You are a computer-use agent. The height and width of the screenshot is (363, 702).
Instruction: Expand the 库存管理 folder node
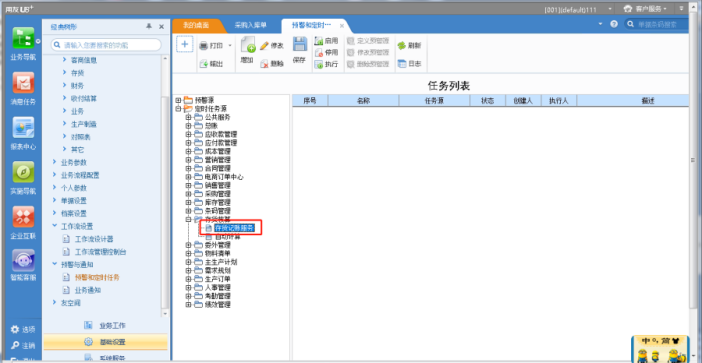coord(188,202)
